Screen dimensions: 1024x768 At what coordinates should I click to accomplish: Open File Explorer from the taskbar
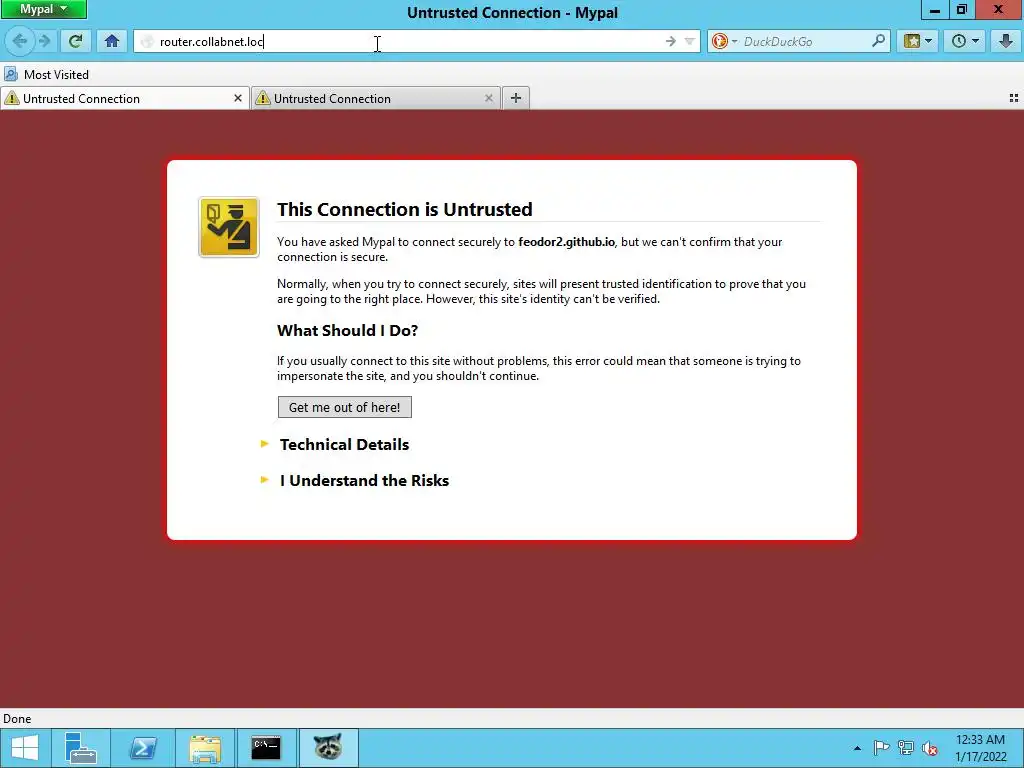[x=205, y=748]
